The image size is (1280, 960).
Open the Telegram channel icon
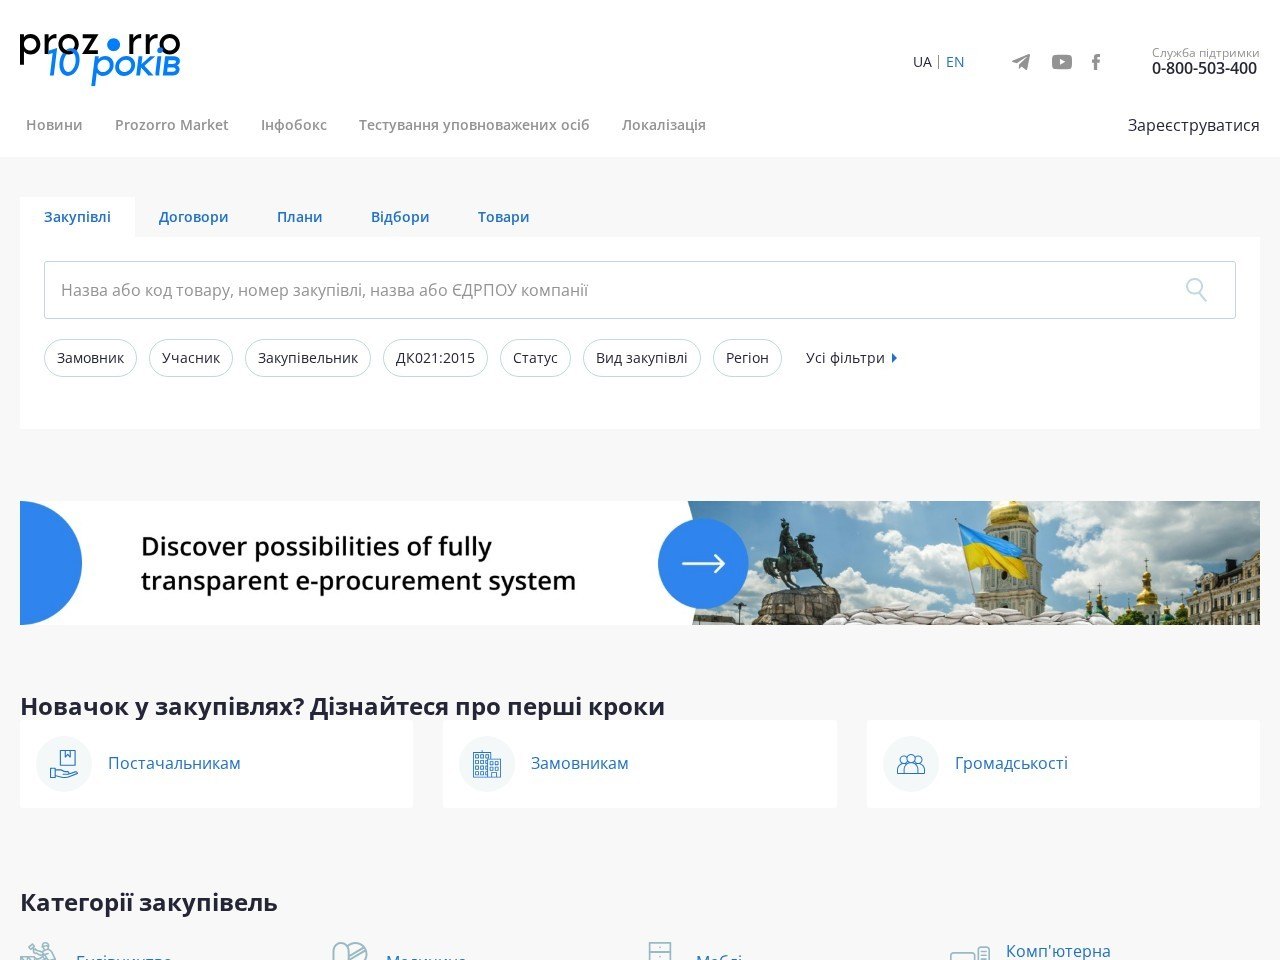[1021, 62]
